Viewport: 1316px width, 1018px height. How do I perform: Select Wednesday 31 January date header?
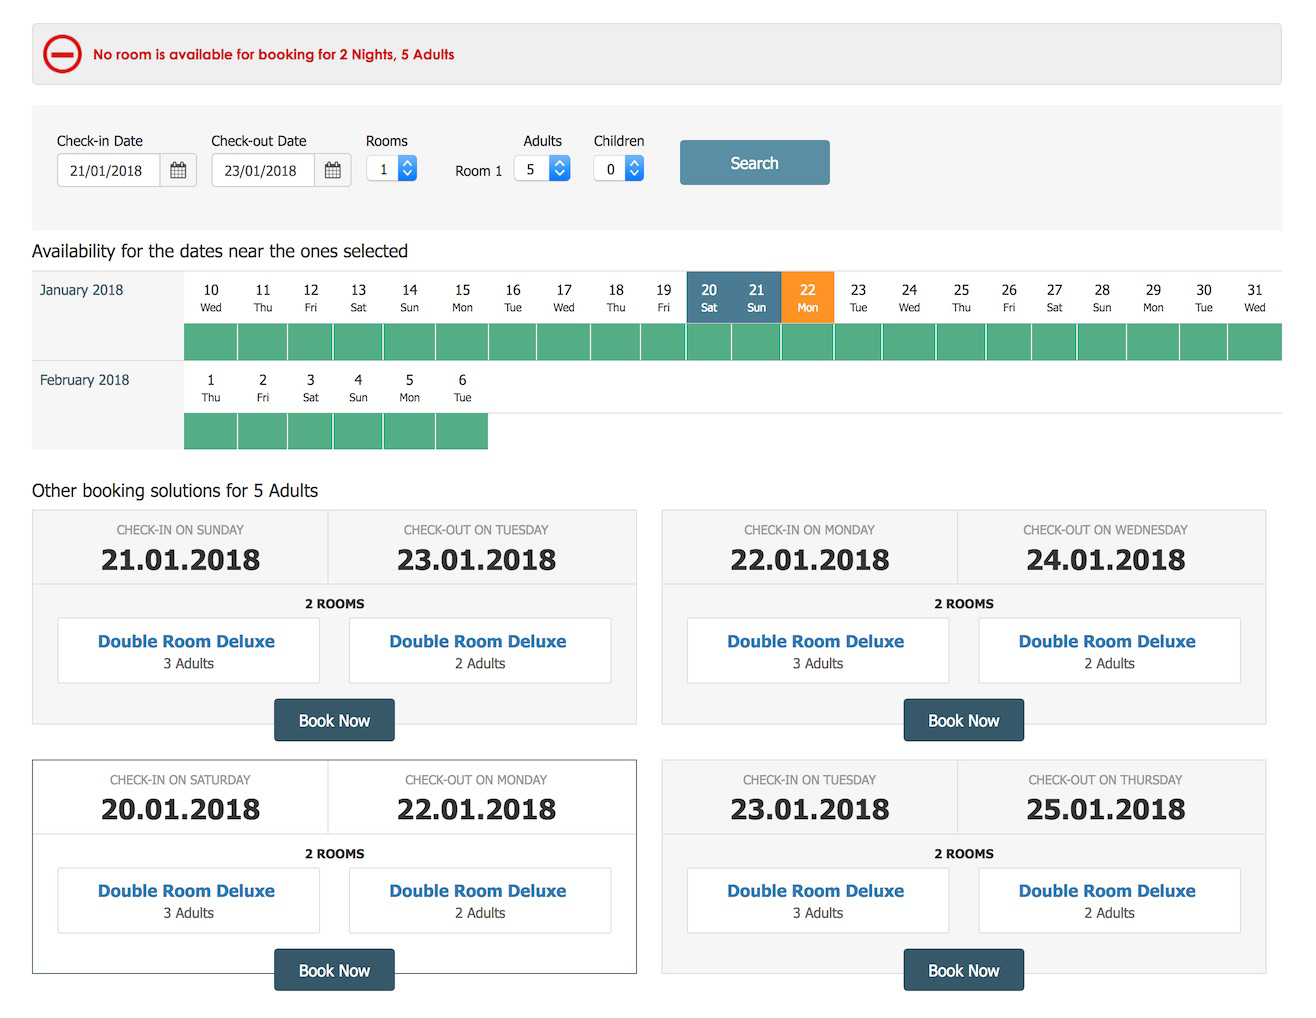[1254, 297]
